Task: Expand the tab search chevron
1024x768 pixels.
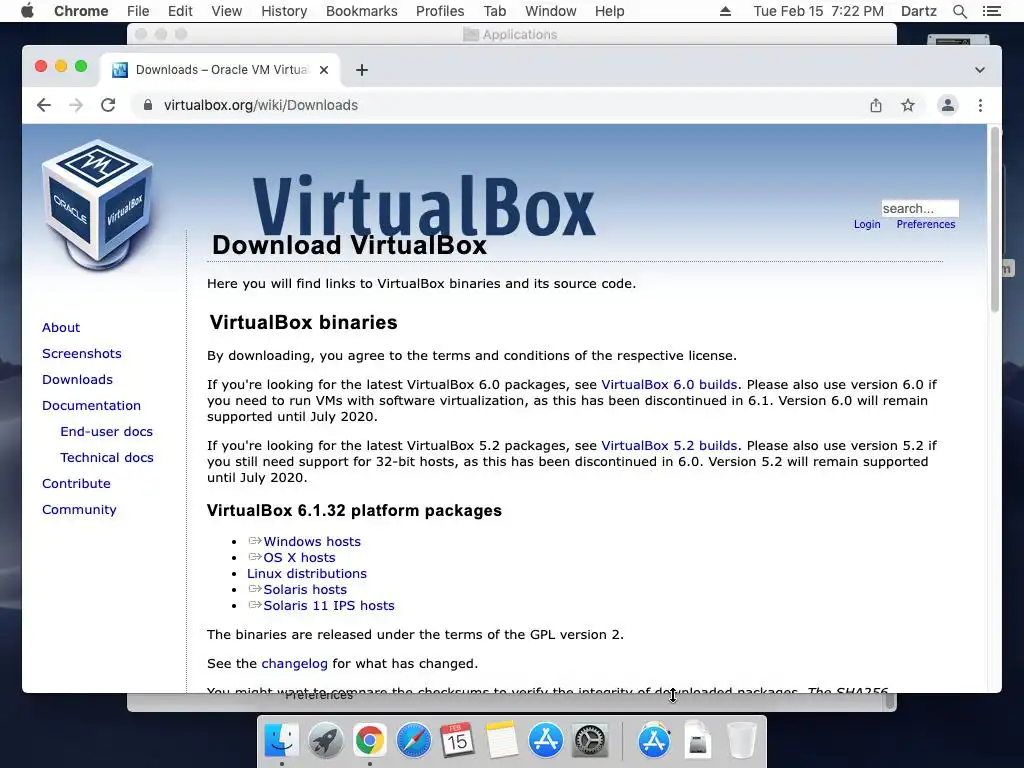Action: 980,70
